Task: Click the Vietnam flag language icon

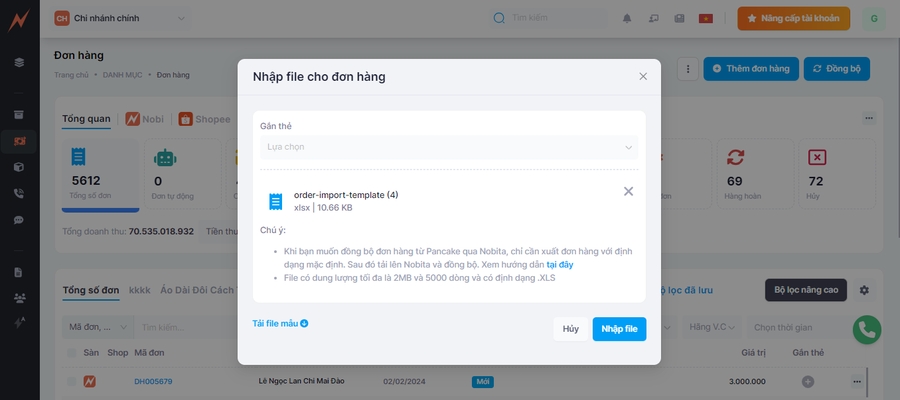Action: click(706, 18)
